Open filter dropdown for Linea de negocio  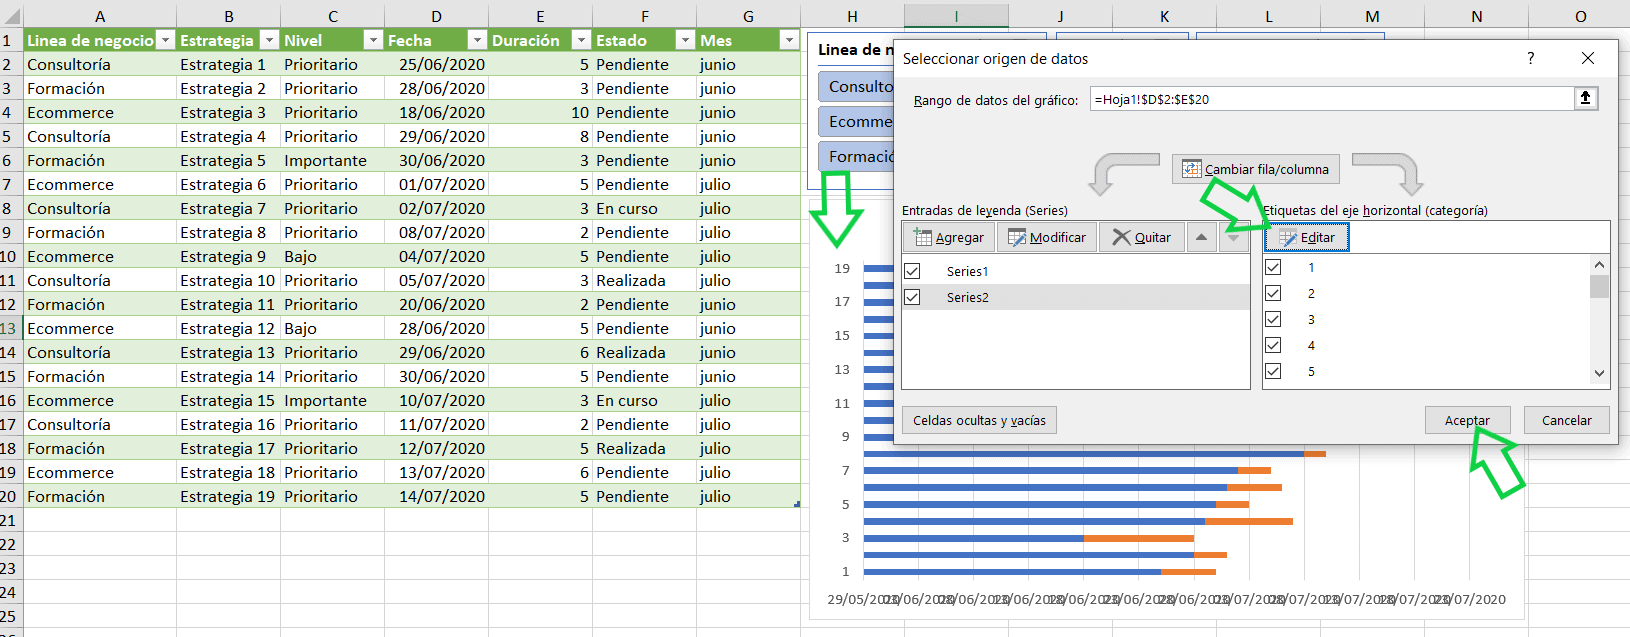[165, 40]
